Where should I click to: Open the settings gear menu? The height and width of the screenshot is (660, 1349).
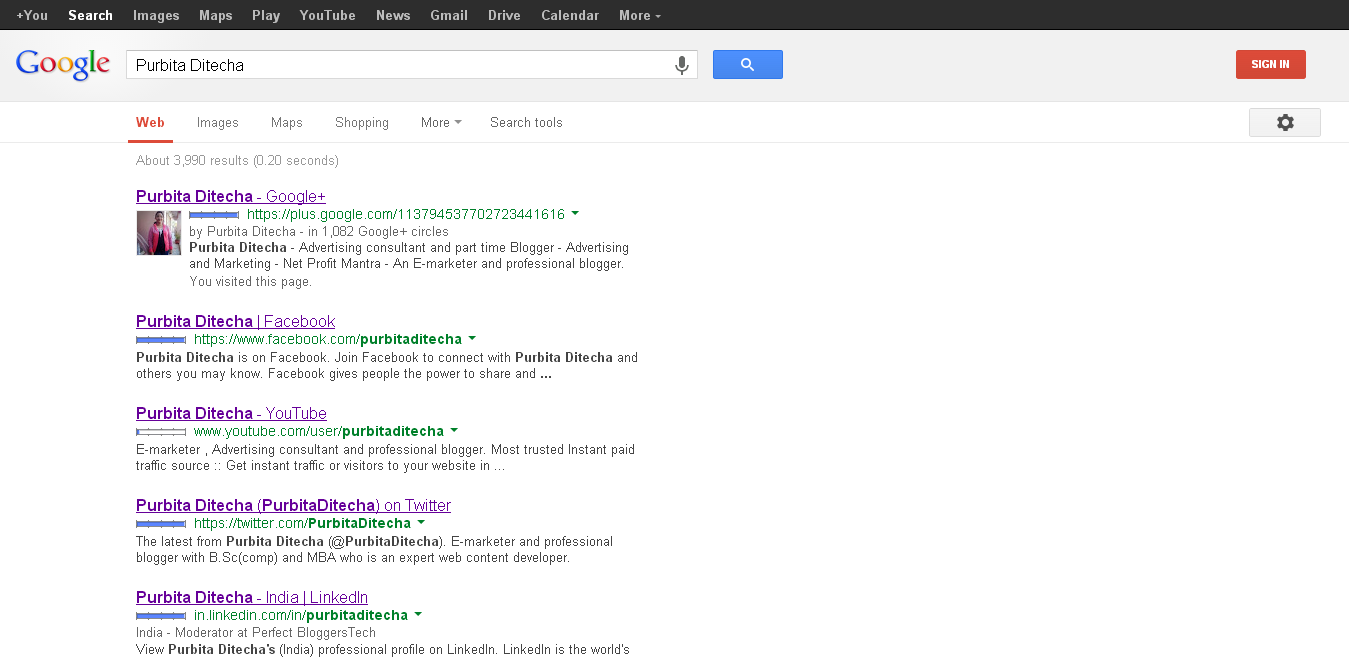pos(1285,122)
